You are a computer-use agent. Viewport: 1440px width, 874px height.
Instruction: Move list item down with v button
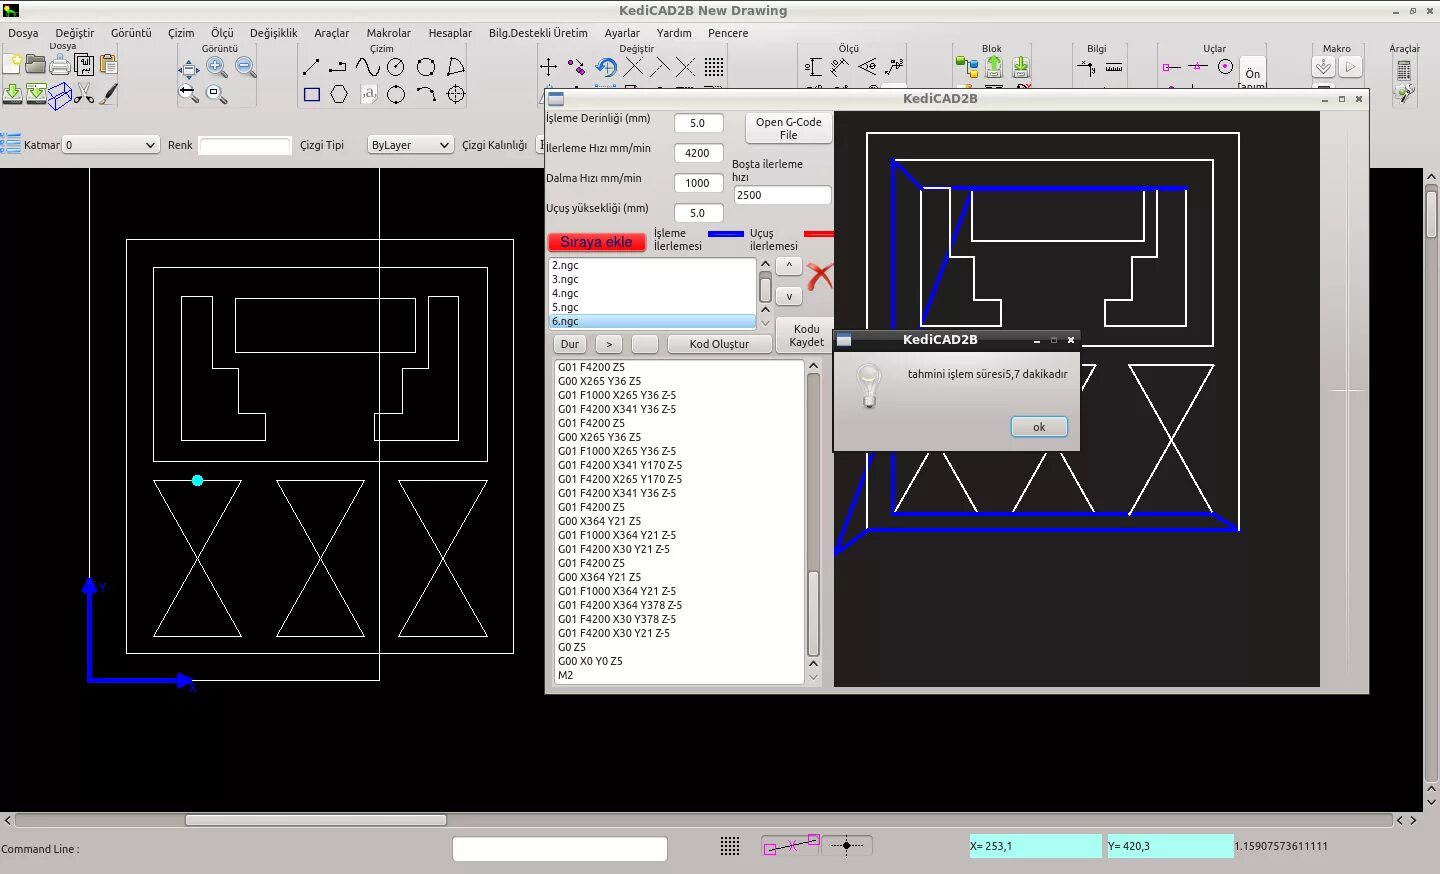(789, 297)
